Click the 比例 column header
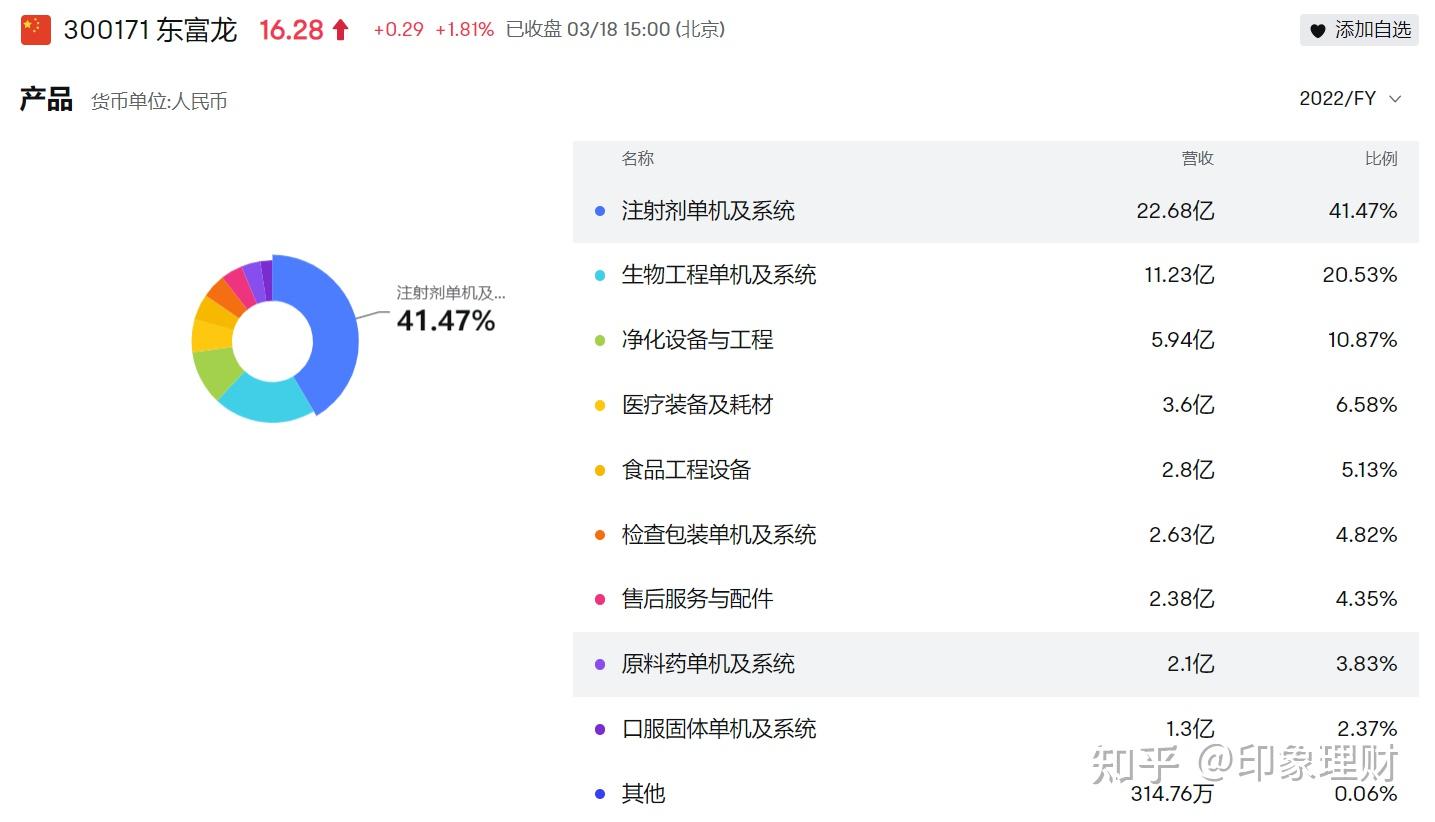 (x=1381, y=158)
